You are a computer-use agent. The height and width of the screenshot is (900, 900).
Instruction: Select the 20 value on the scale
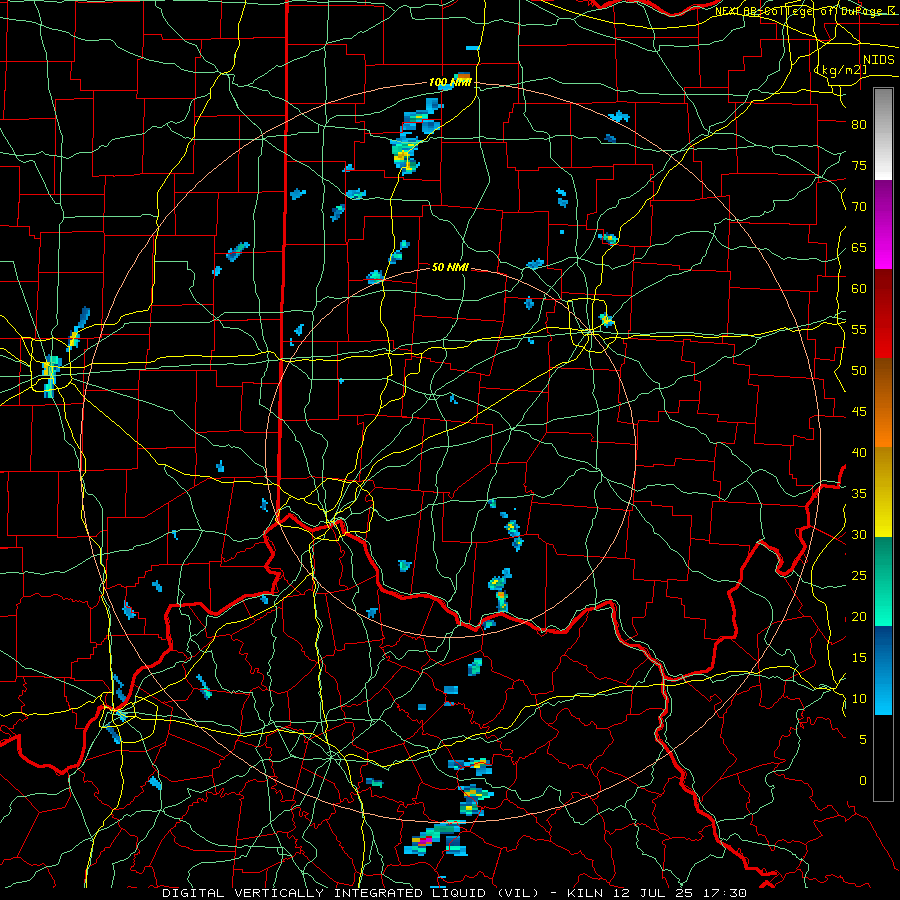point(859,617)
